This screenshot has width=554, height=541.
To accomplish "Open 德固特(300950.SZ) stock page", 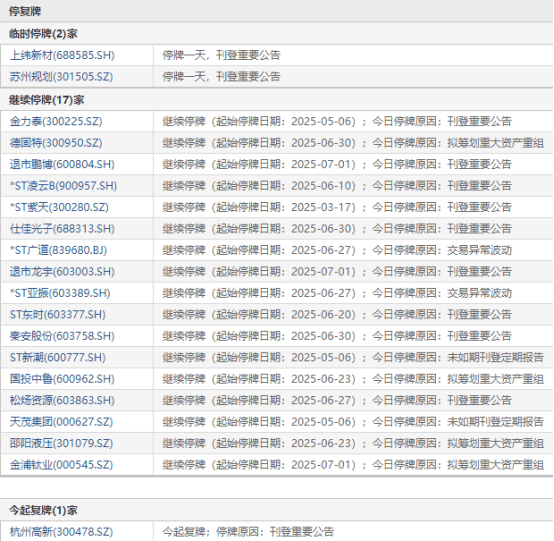I will click(x=56, y=143).
